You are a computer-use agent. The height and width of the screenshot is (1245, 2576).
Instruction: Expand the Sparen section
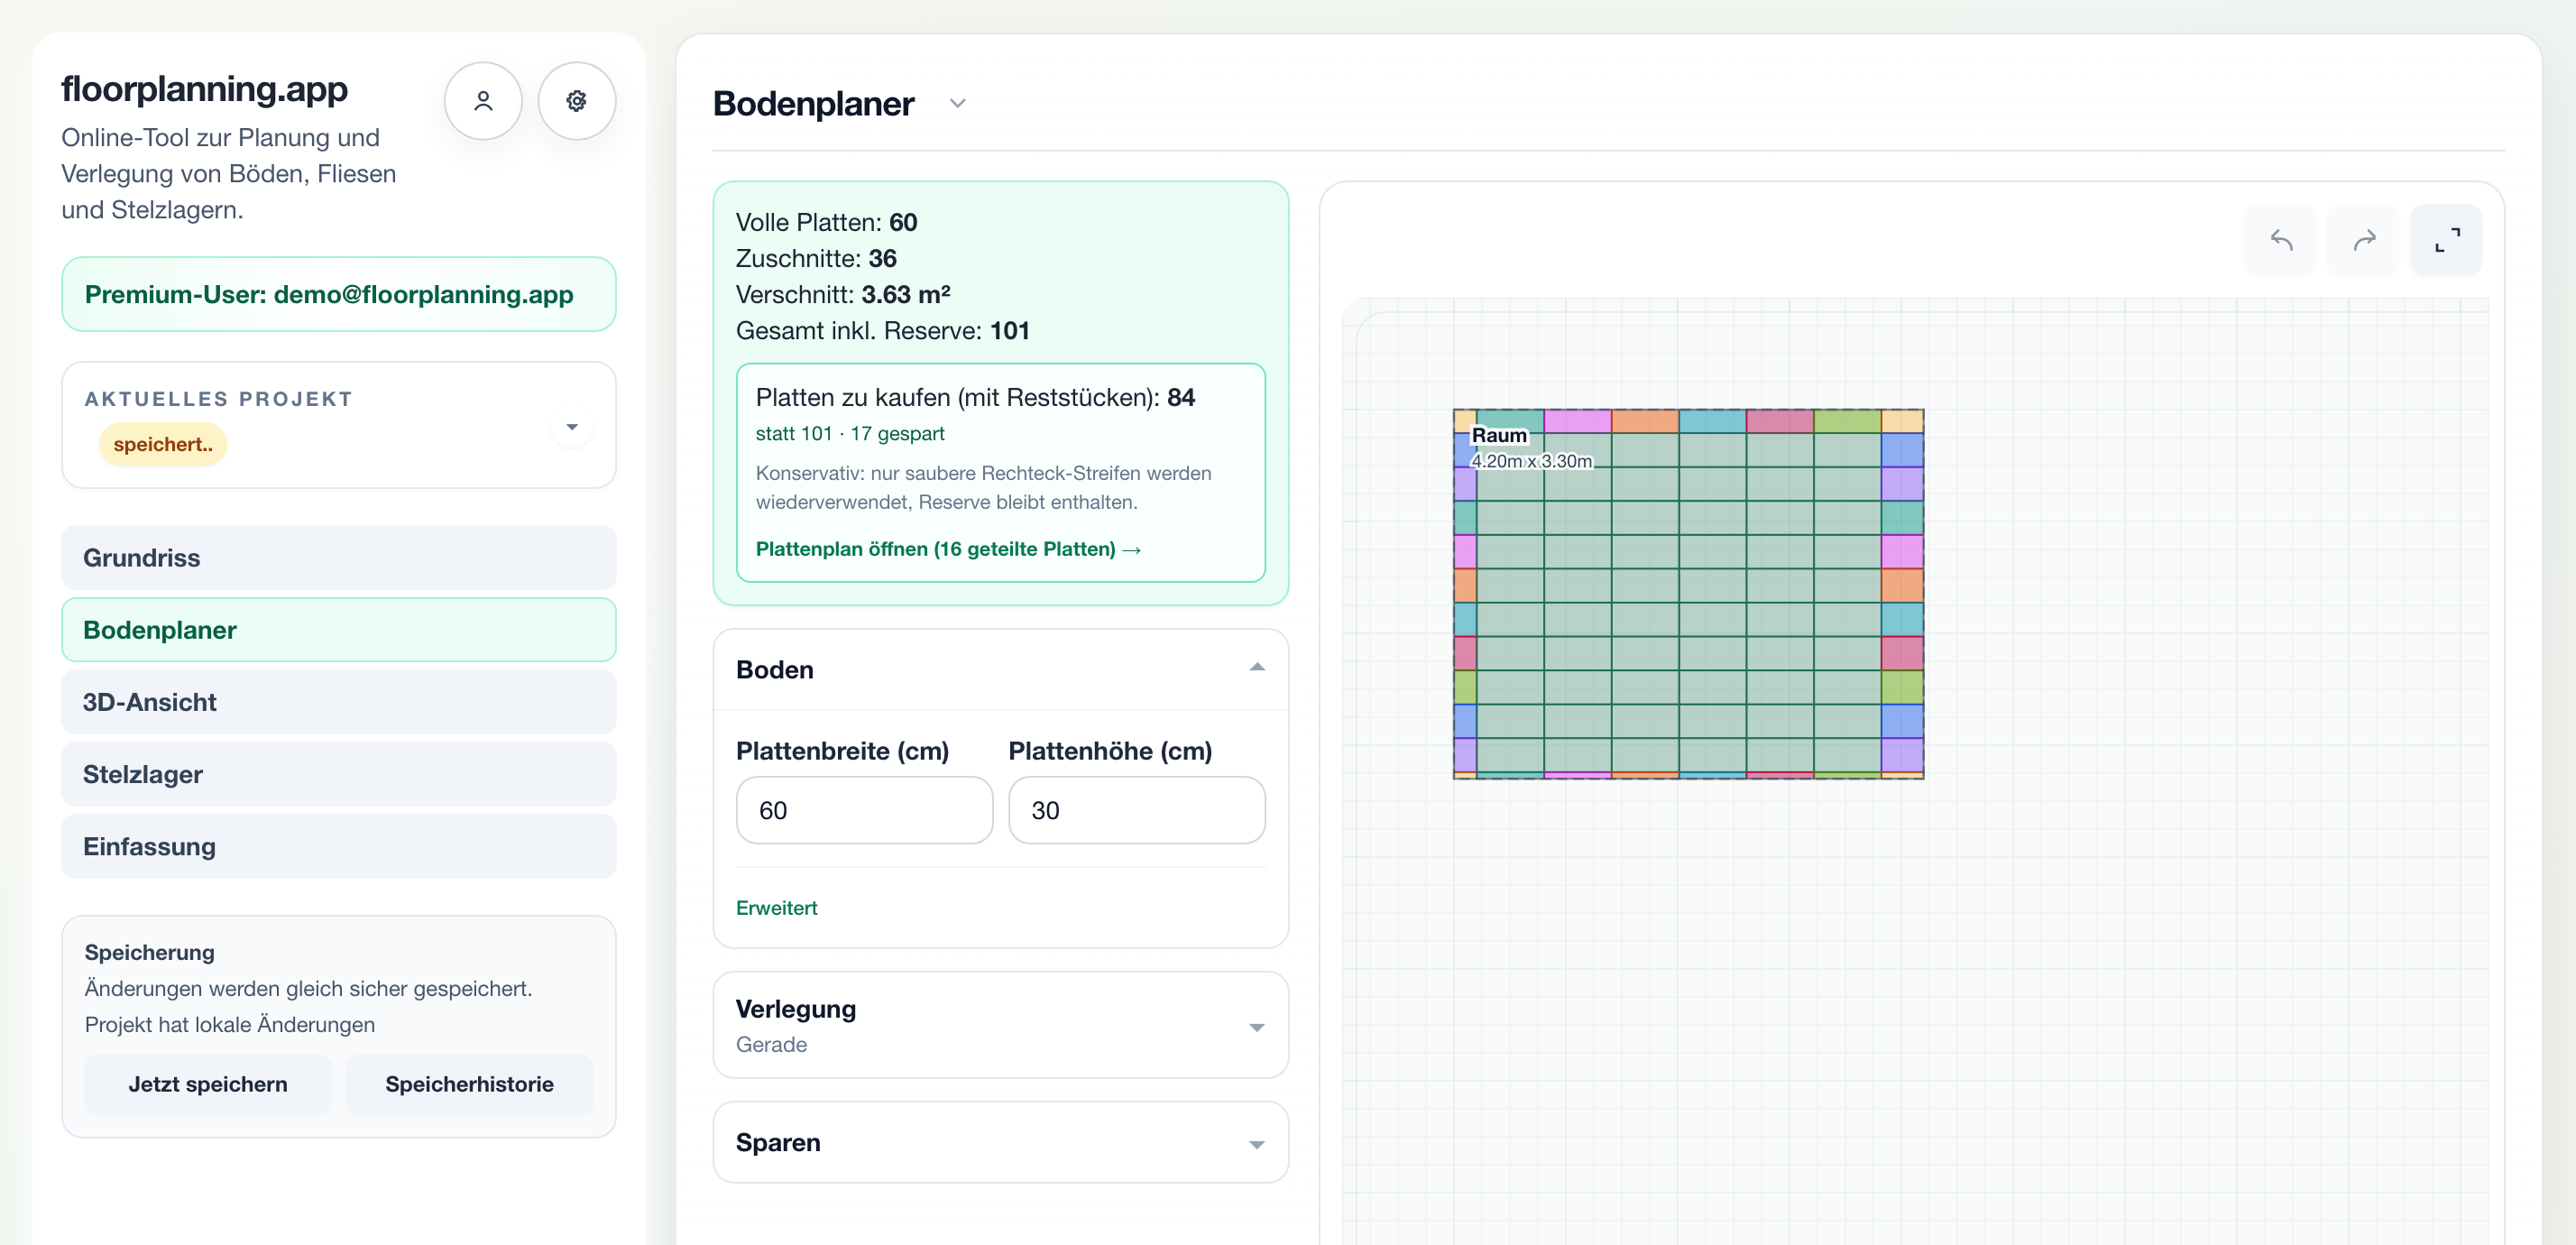pyautogui.click(x=1257, y=1144)
